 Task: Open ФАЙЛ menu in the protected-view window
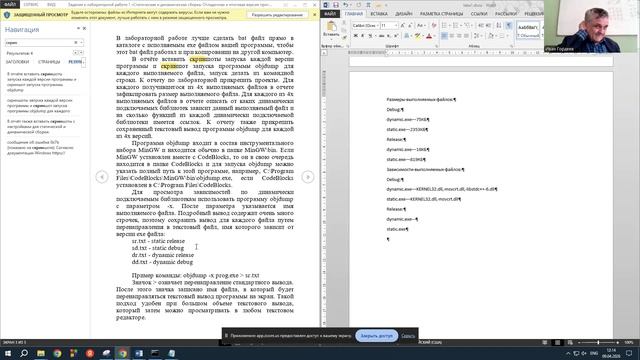coord(10,4)
